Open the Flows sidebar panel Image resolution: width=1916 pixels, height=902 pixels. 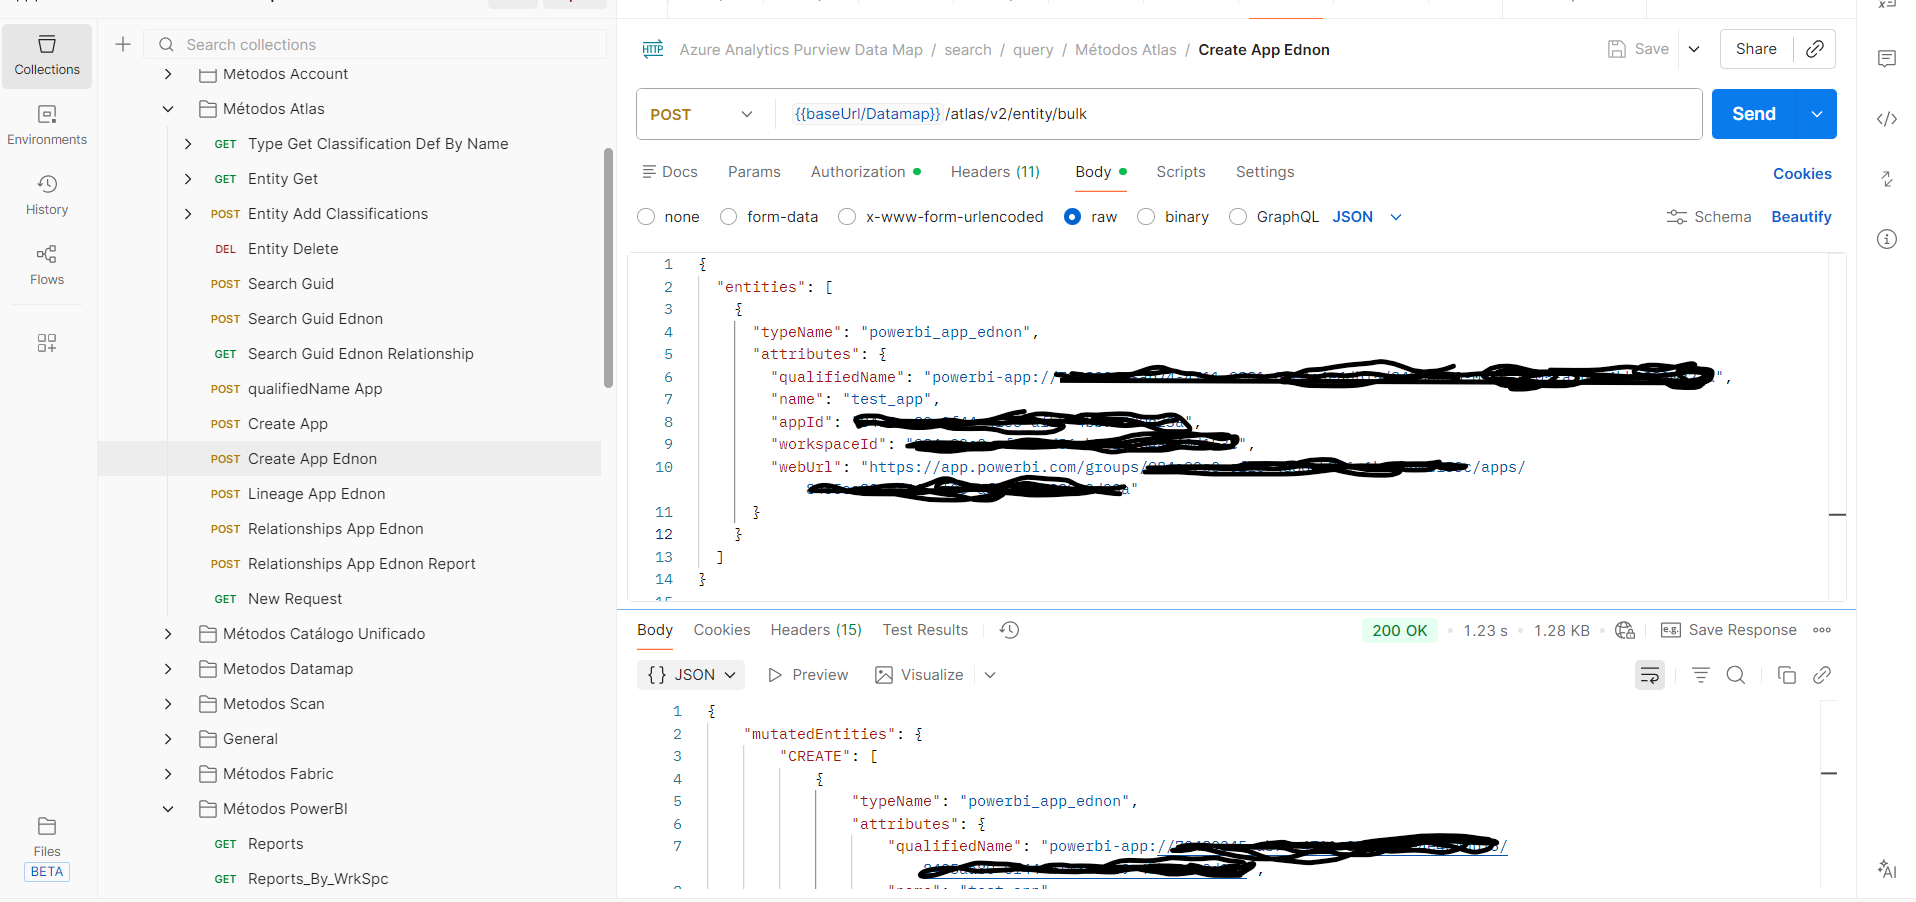[x=47, y=266]
